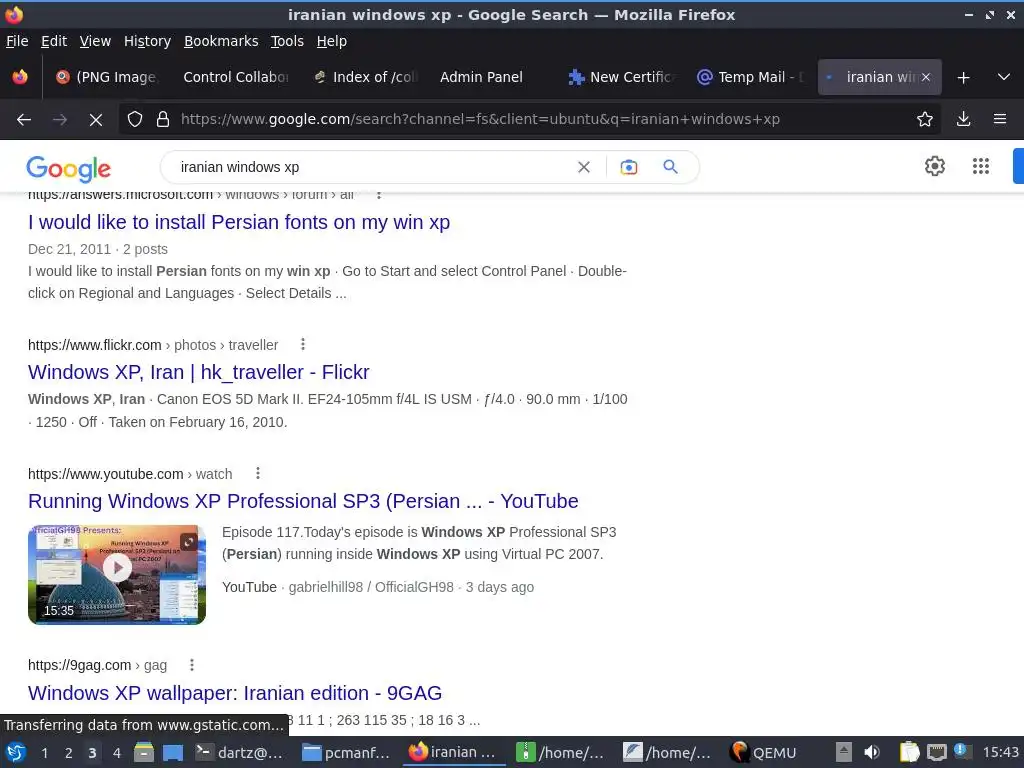Close the iranian windows xp tab

pyautogui.click(x=926, y=77)
